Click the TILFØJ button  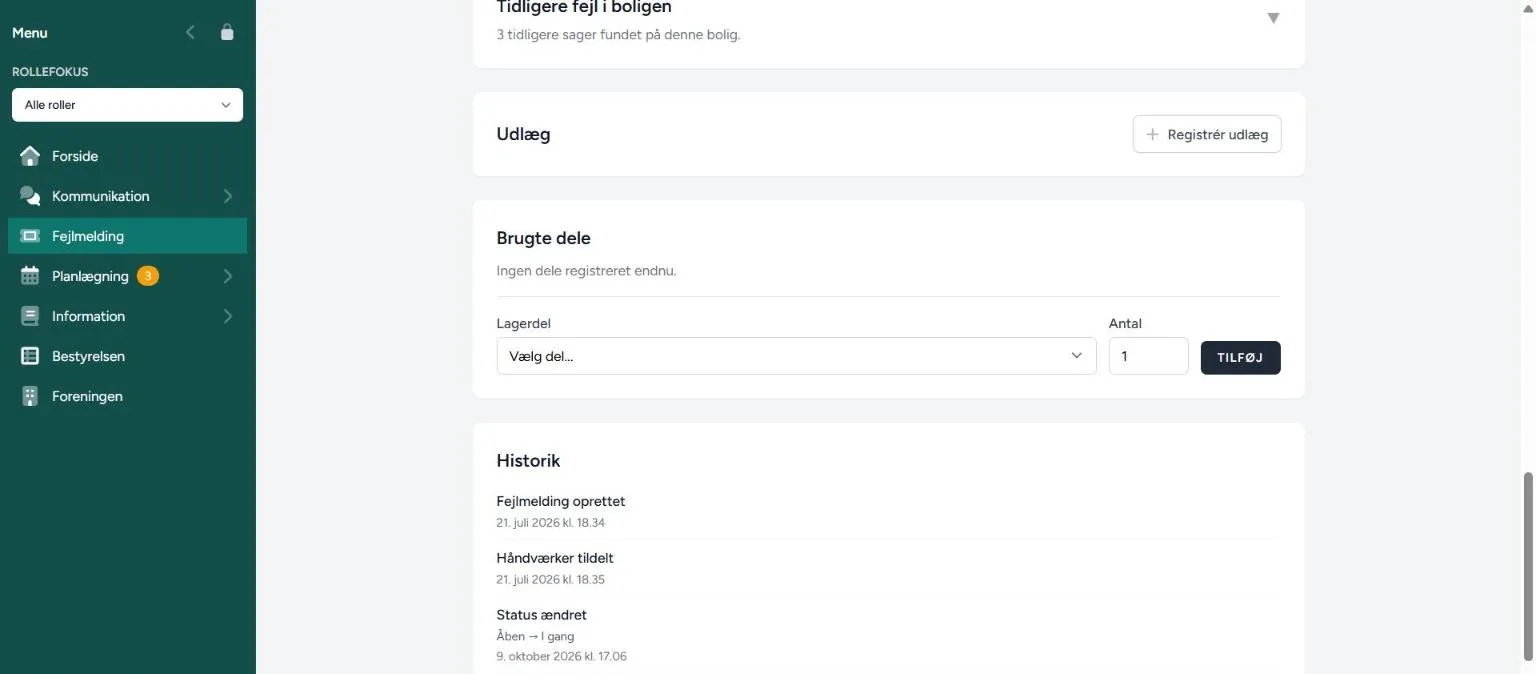(x=1240, y=357)
